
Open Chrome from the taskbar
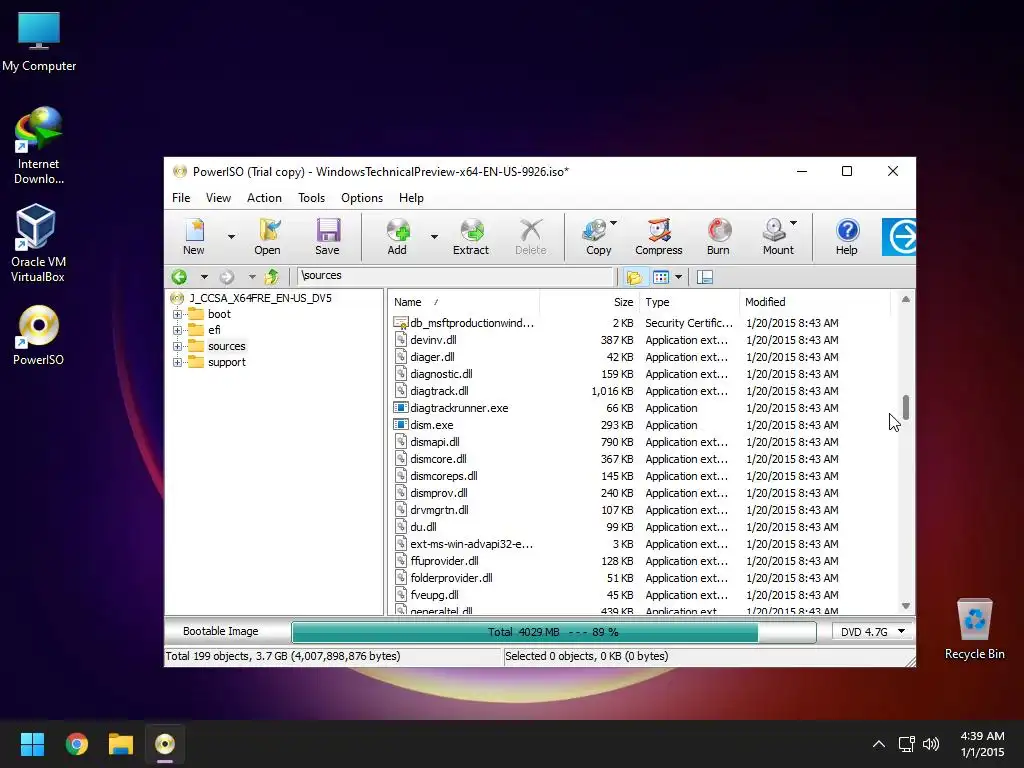click(x=76, y=744)
